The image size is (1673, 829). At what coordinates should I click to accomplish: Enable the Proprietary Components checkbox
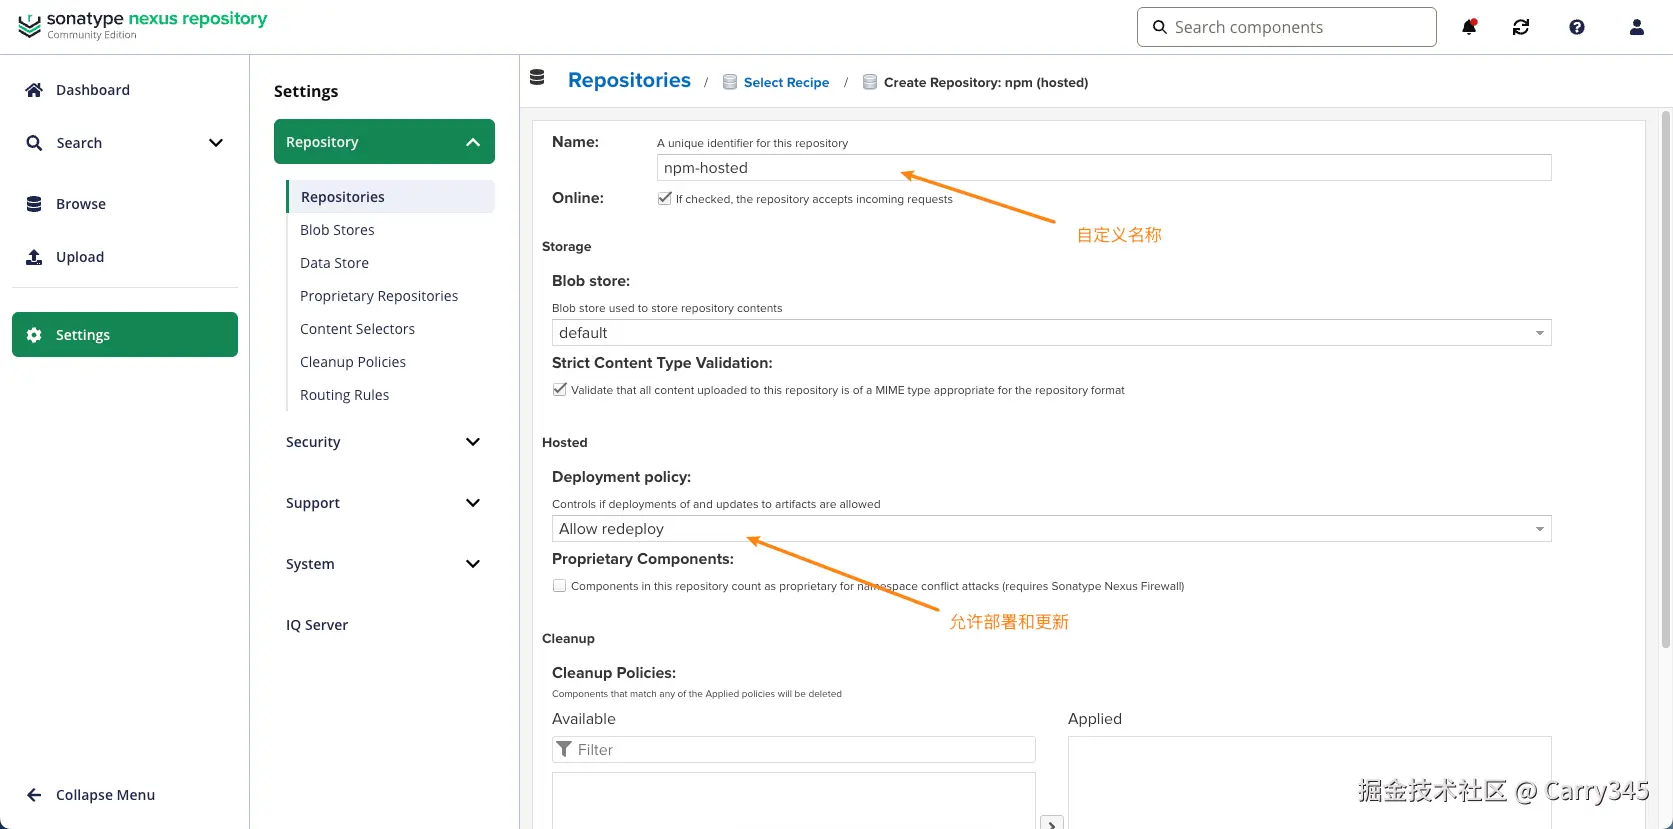(x=560, y=586)
